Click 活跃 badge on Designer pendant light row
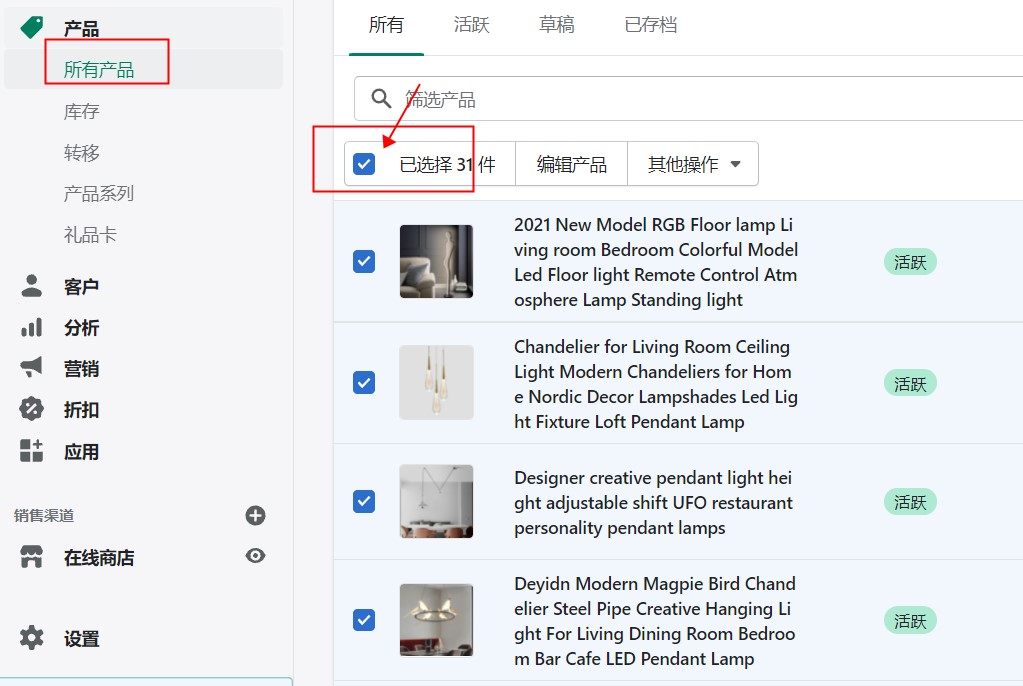Image resolution: width=1023 pixels, height=686 pixels. (910, 502)
